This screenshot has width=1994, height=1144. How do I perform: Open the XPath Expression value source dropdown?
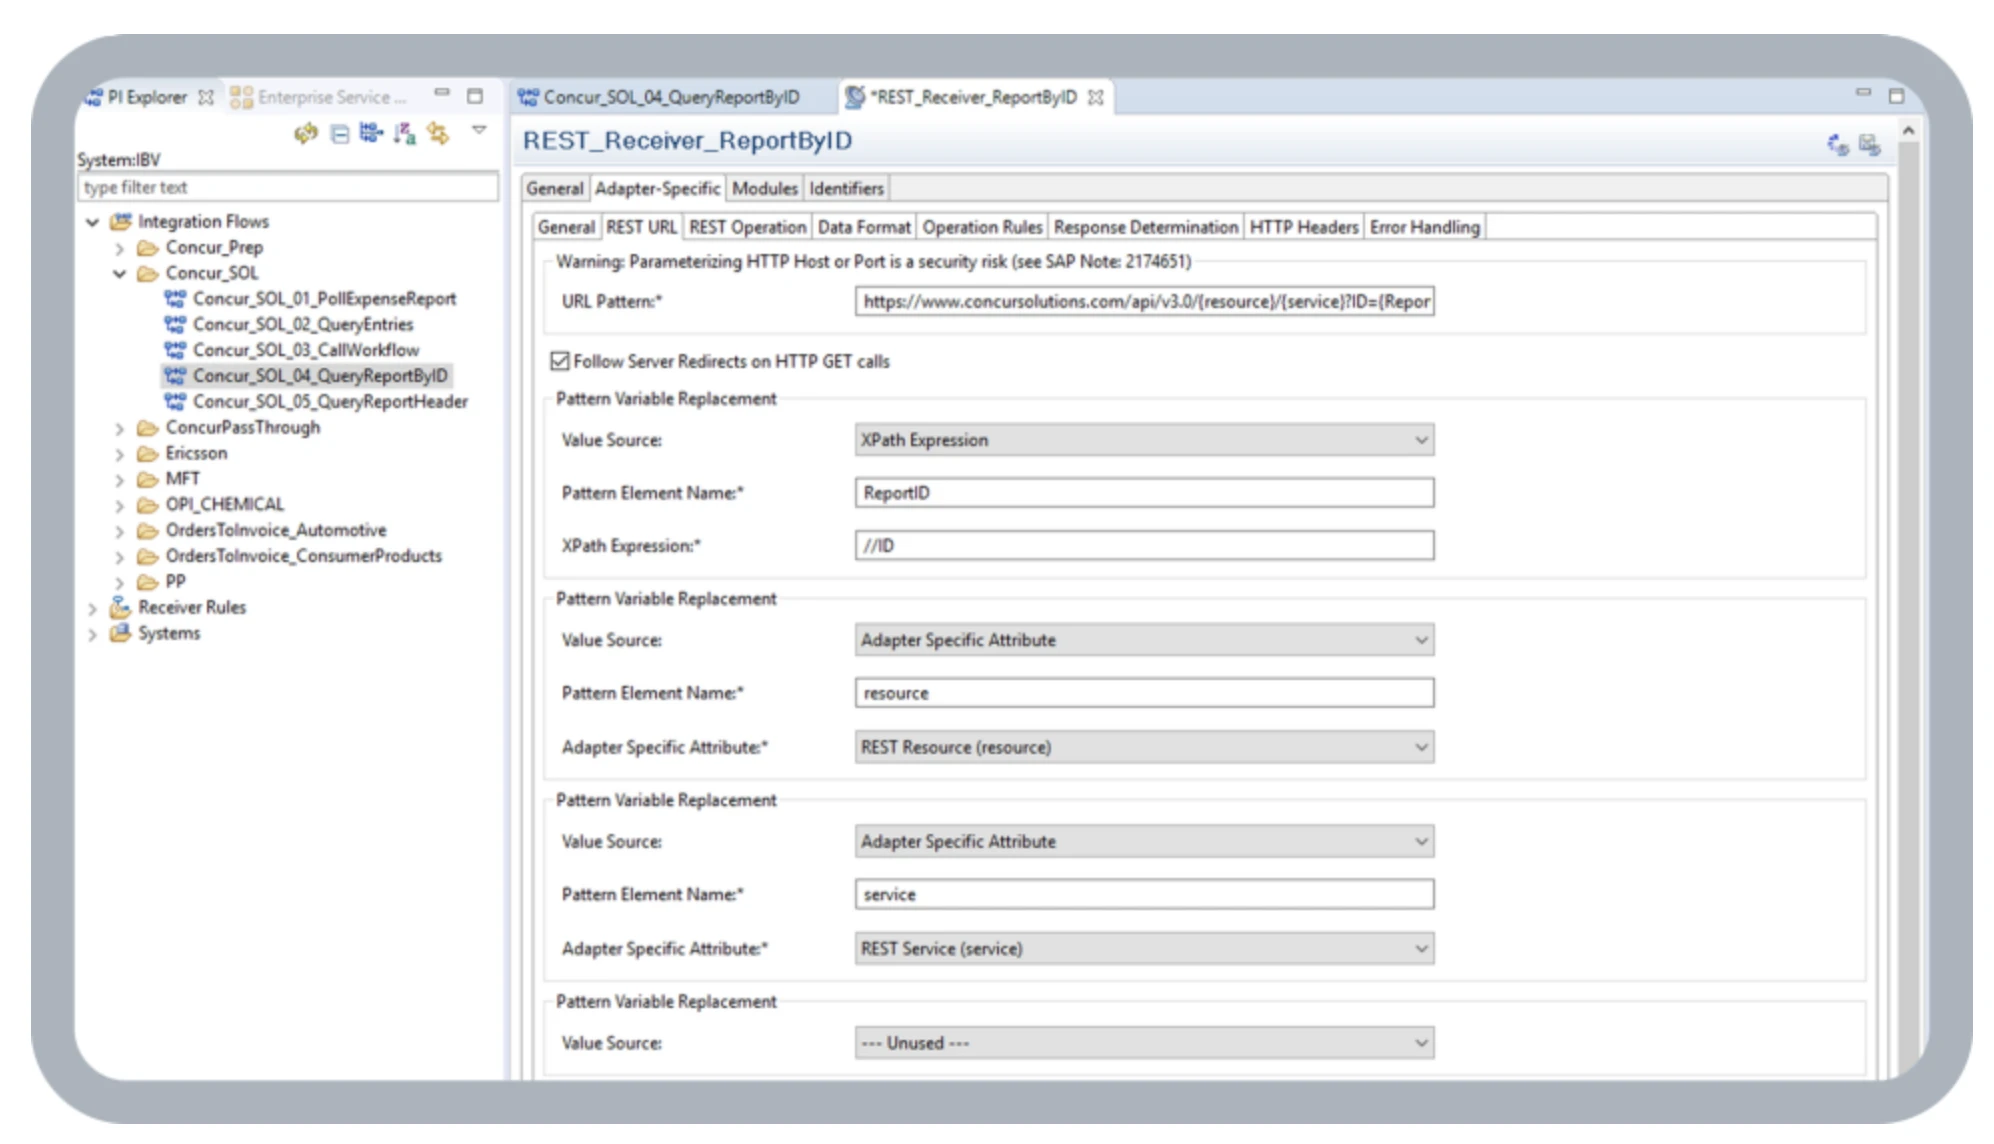[x=1144, y=440]
